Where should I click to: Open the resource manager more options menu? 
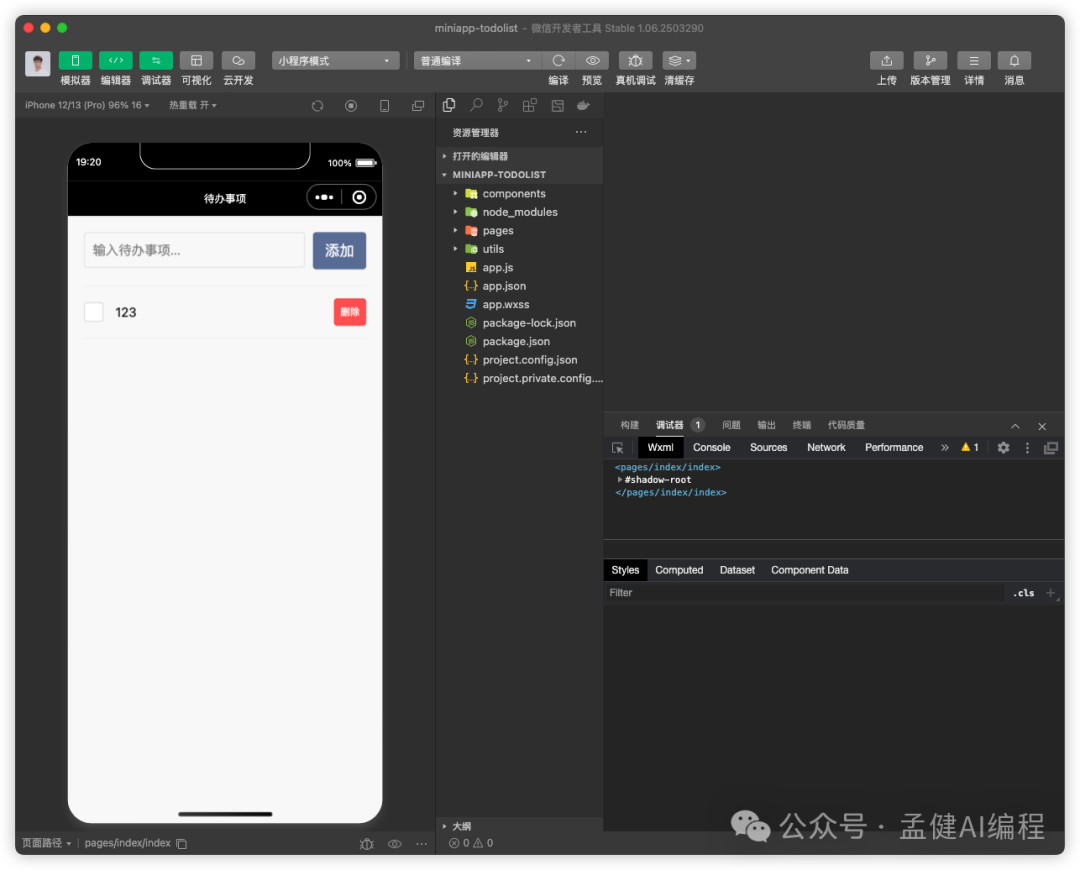pos(581,132)
